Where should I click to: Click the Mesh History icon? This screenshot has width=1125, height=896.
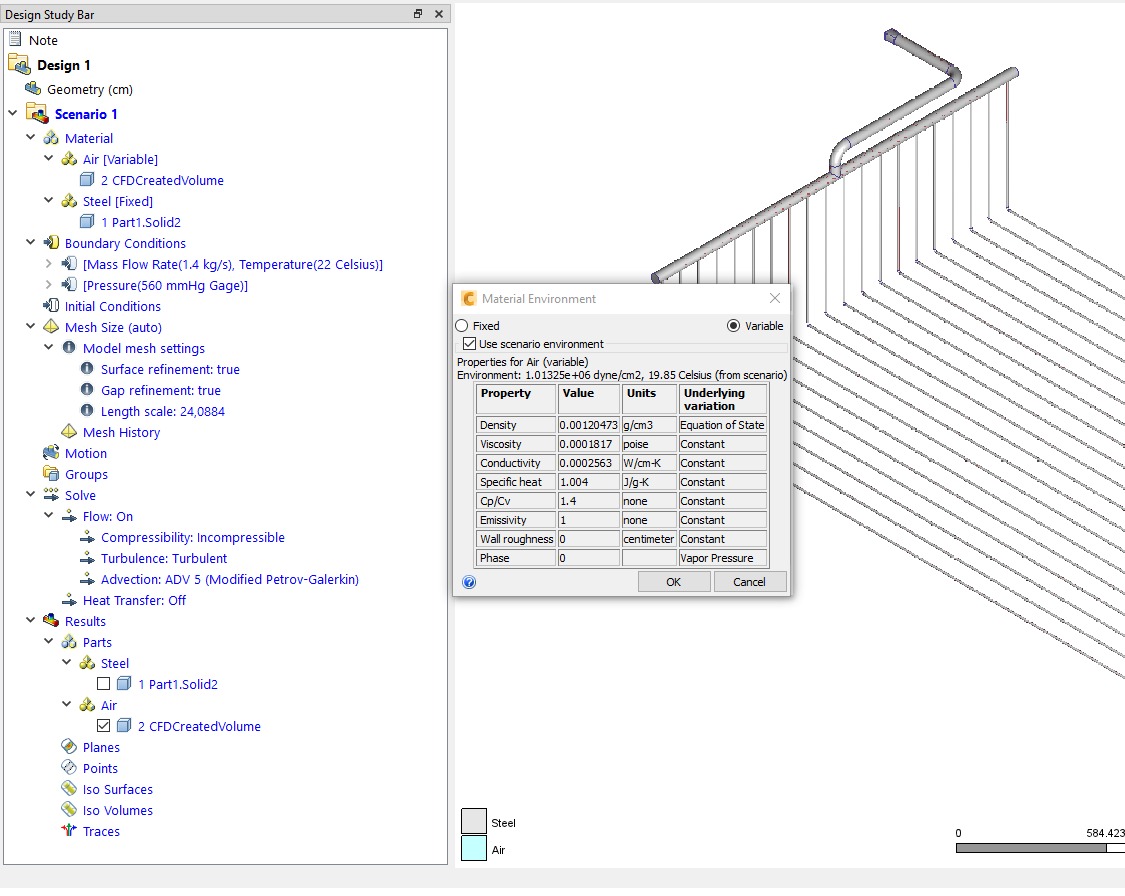point(69,432)
